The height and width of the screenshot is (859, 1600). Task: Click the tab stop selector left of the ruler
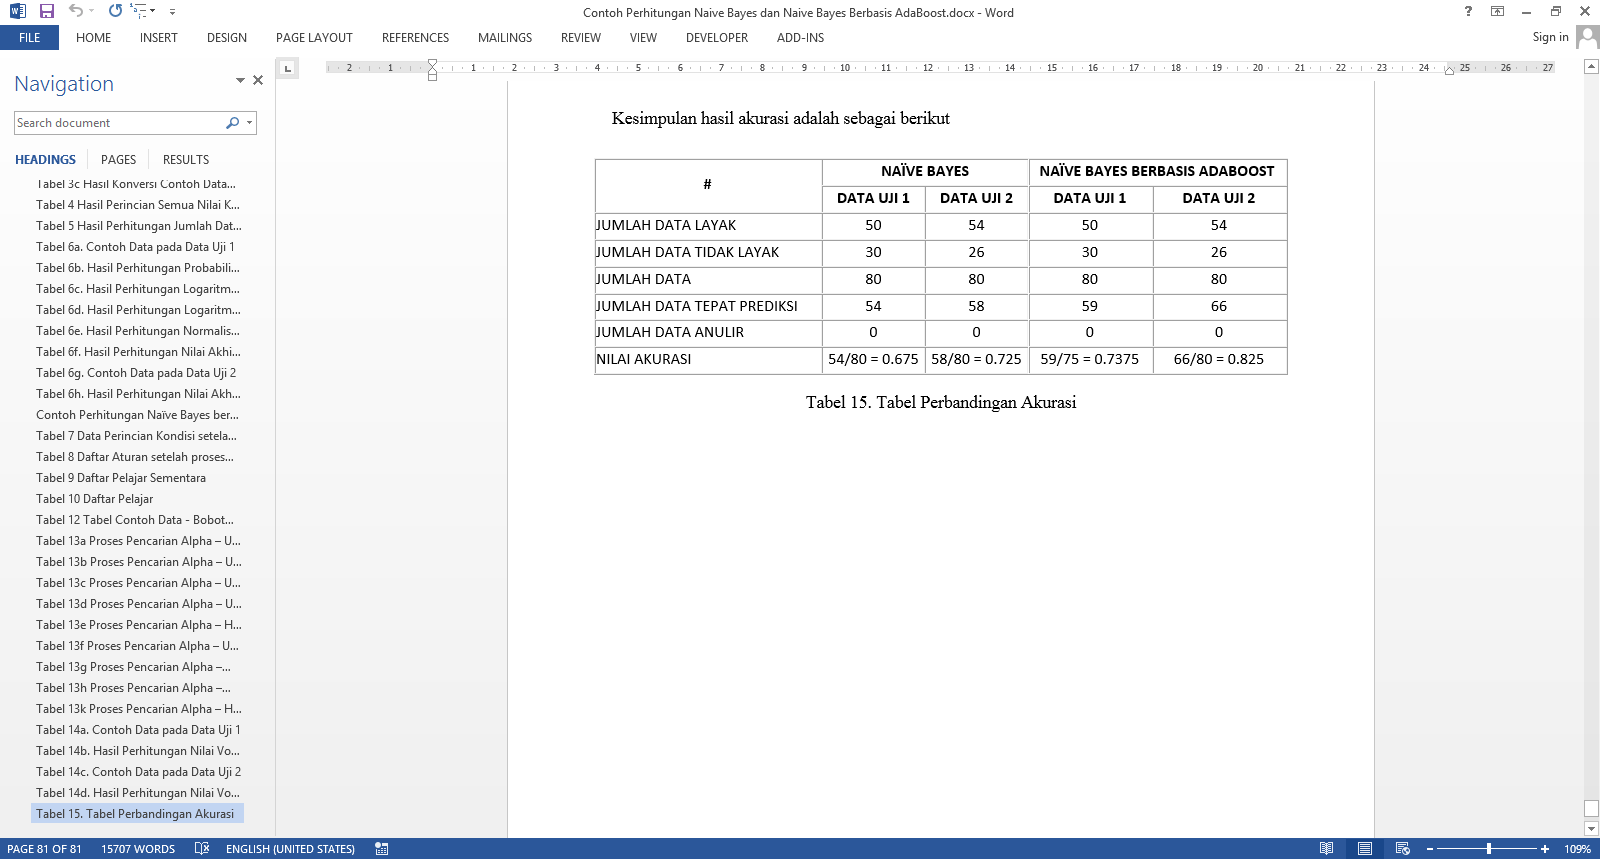click(x=288, y=68)
